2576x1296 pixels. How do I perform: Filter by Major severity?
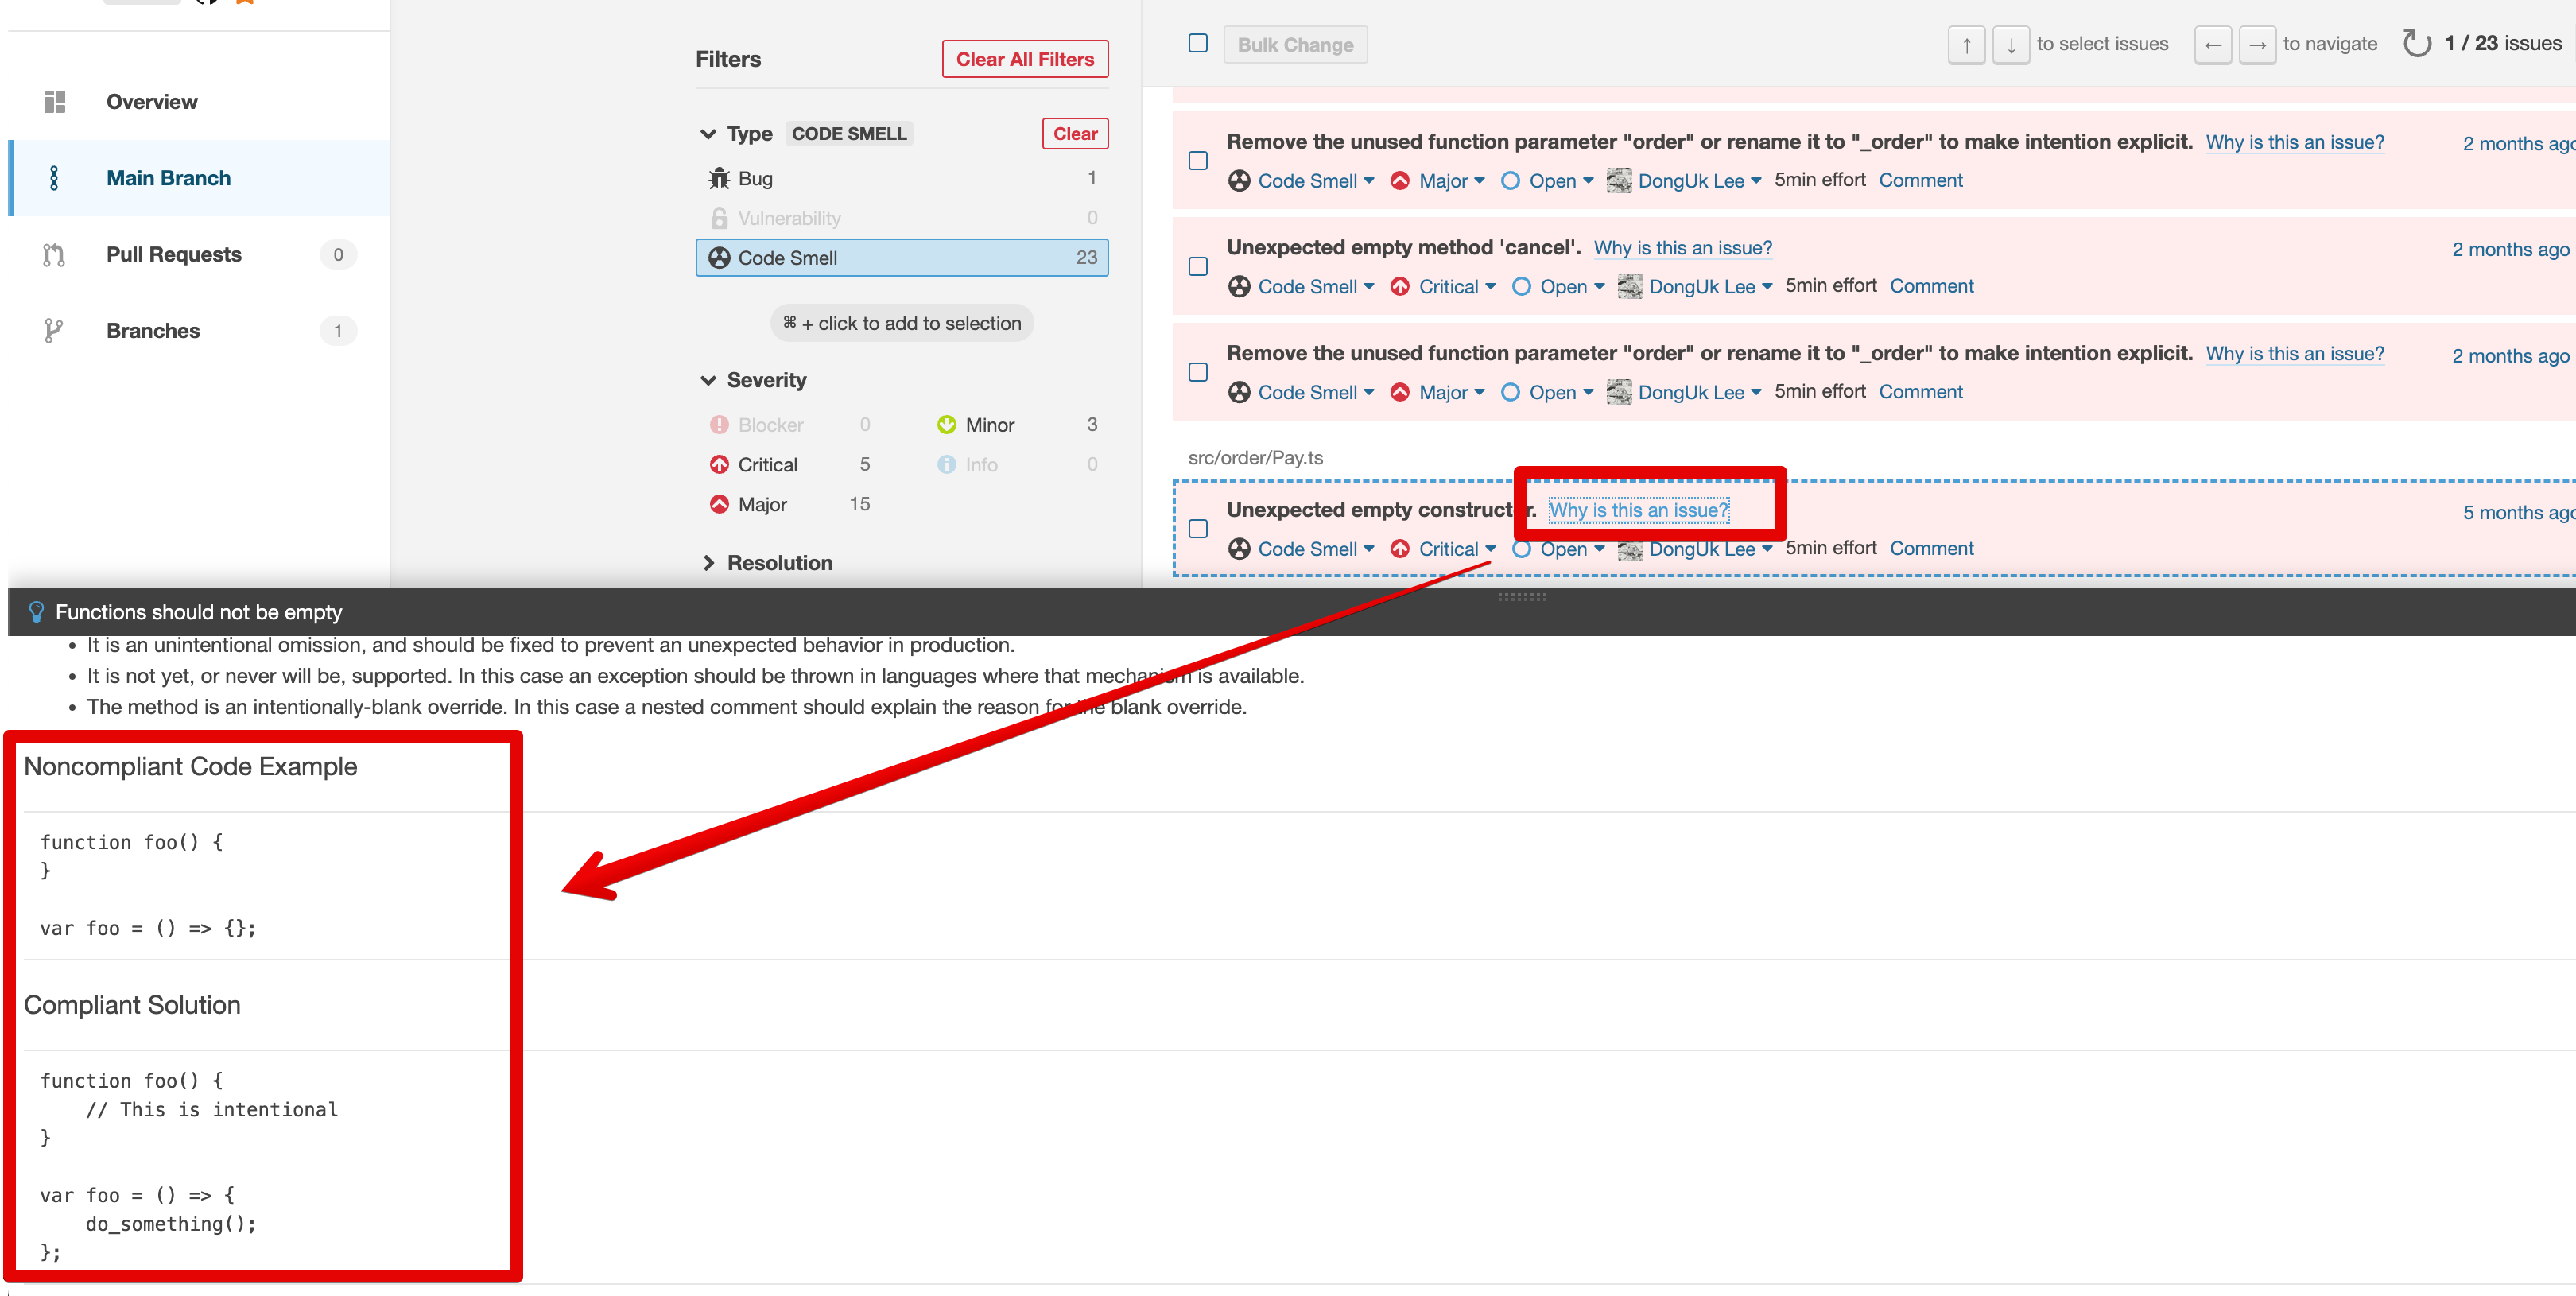[x=762, y=505]
